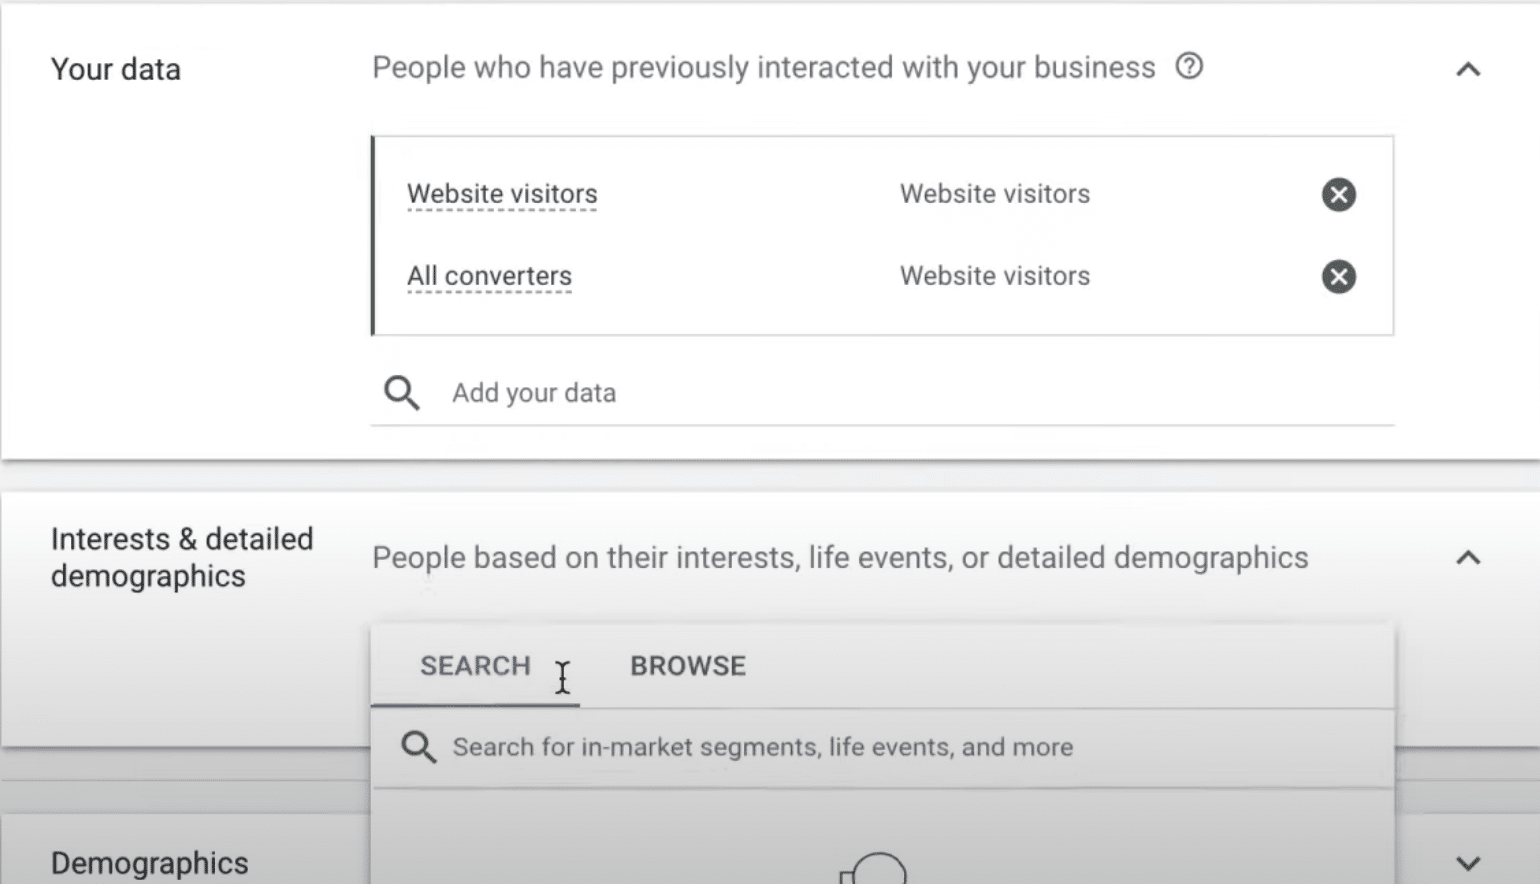Collapse the Interests & detailed demographics section
Viewport: 1540px width, 884px height.
click(x=1467, y=558)
